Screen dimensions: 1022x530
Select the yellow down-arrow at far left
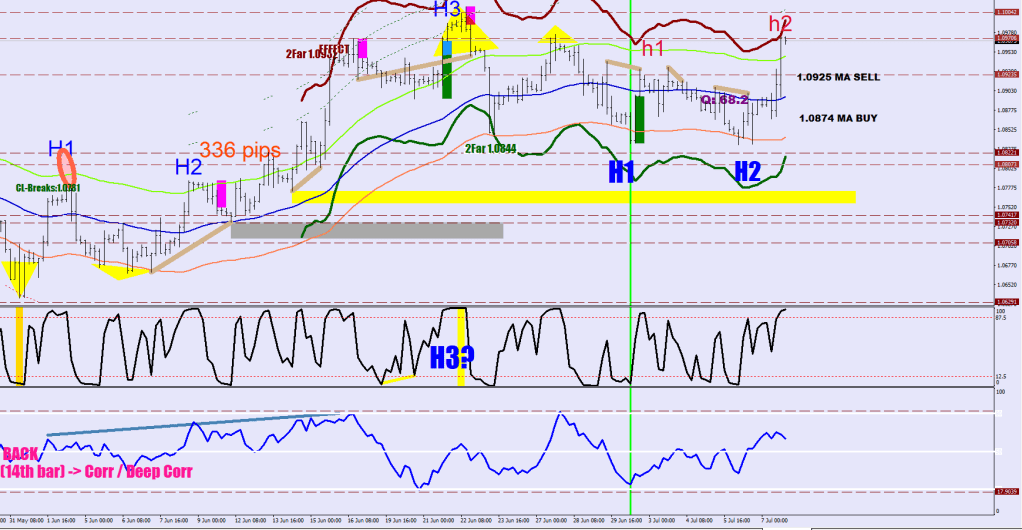(x=19, y=274)
